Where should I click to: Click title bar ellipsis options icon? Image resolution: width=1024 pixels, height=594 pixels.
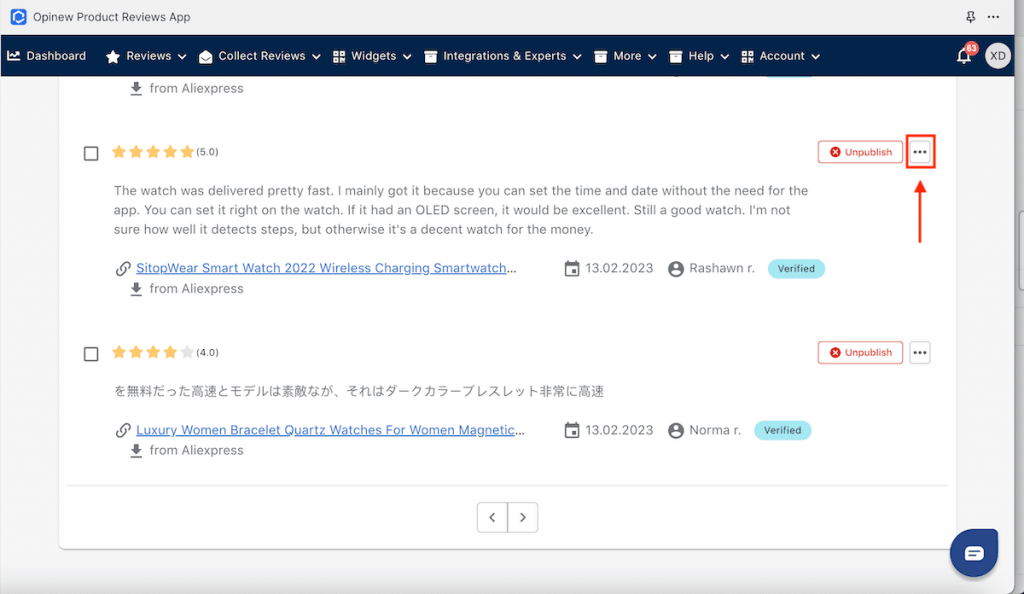pyautogui.click(x=993, y=17)
